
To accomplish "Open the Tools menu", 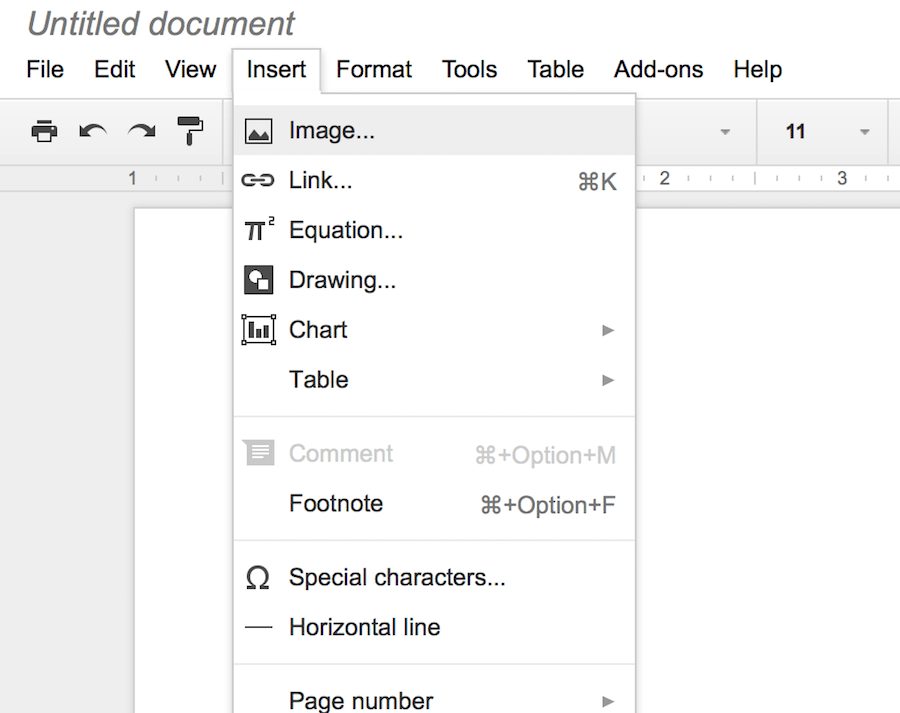I will coord(469,70).
